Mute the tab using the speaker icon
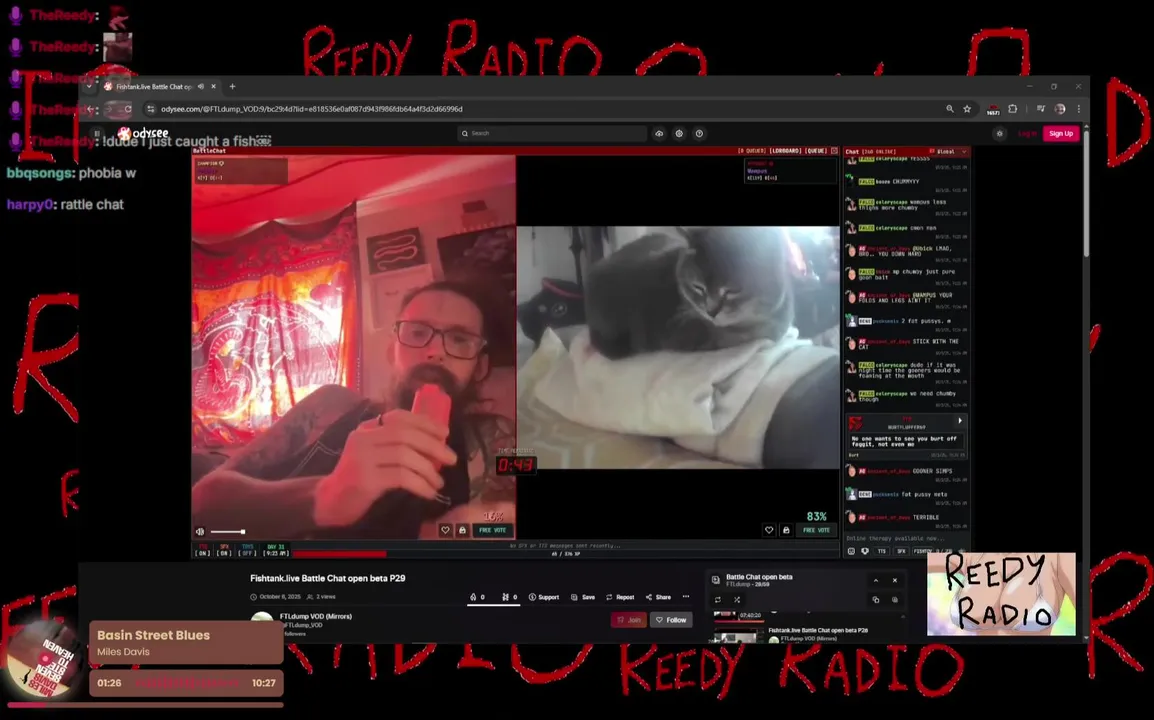The height and width of the screenshot is (720, 1154). click(x=201, y=86)
